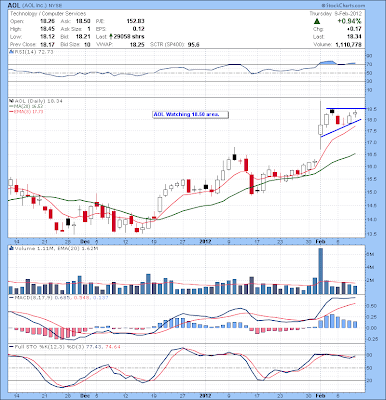Click the "Thursday 9-Feb-2012" date
The height and width of the screenshot is (400, 386).
pyautogui.click(x=335, y=14)
